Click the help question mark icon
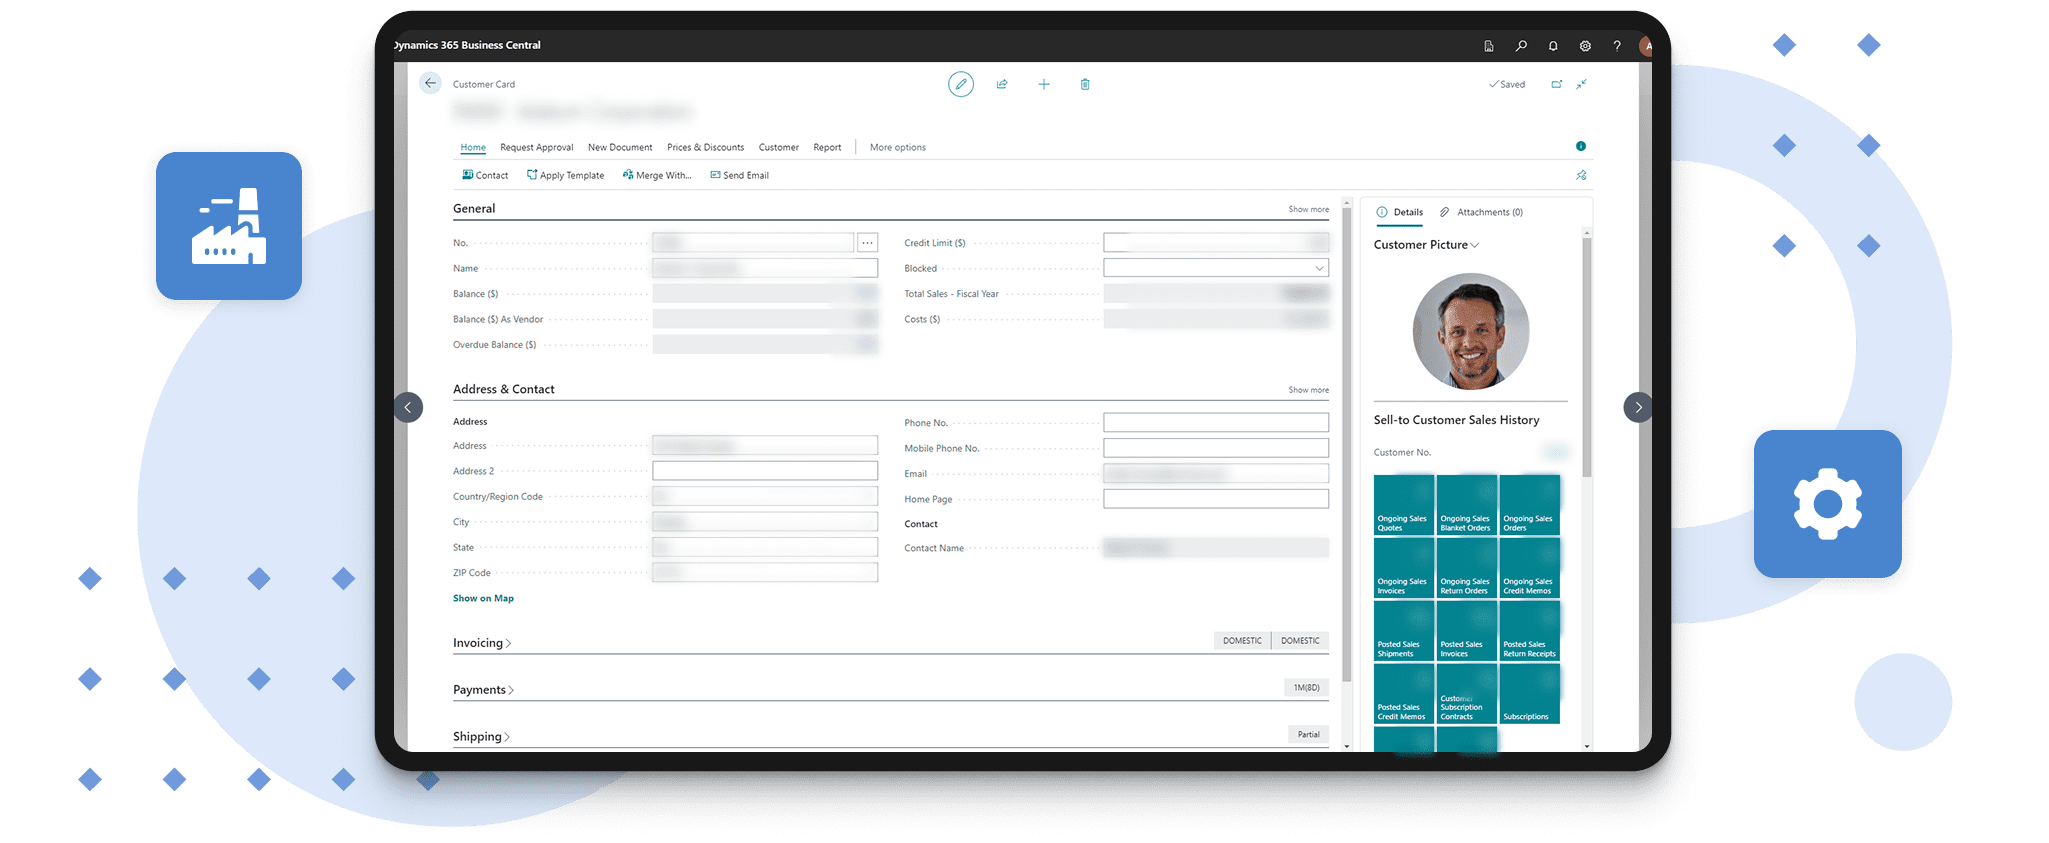The height and width of the screenshot is (843, 2049). click(1617, 46)
